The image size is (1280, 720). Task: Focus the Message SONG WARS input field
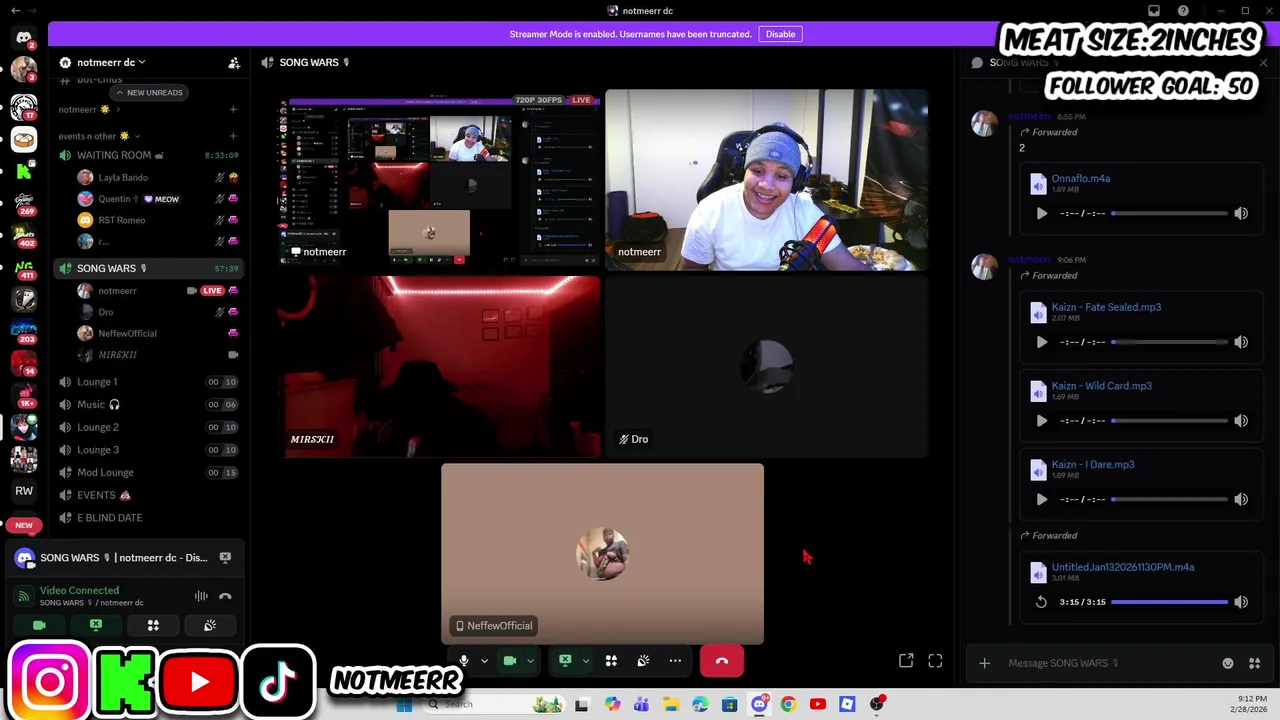pos(1110,663)
